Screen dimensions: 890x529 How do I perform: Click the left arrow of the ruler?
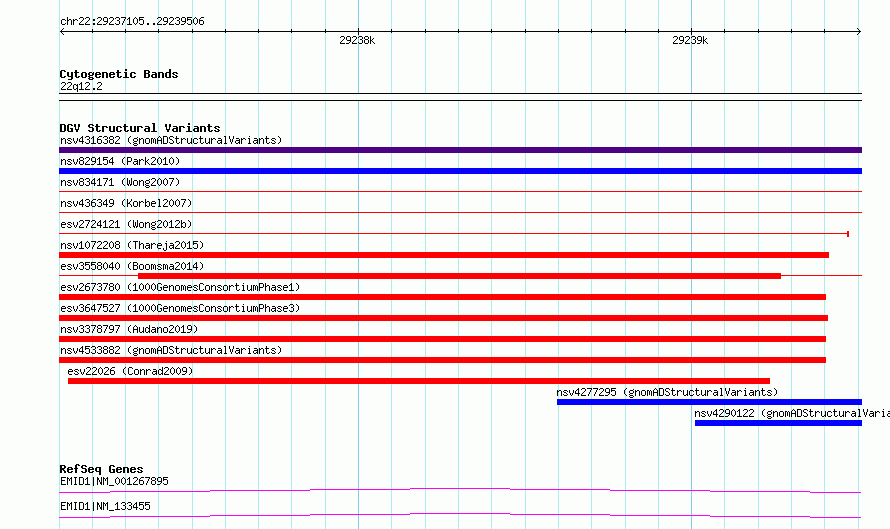(62, 31)
